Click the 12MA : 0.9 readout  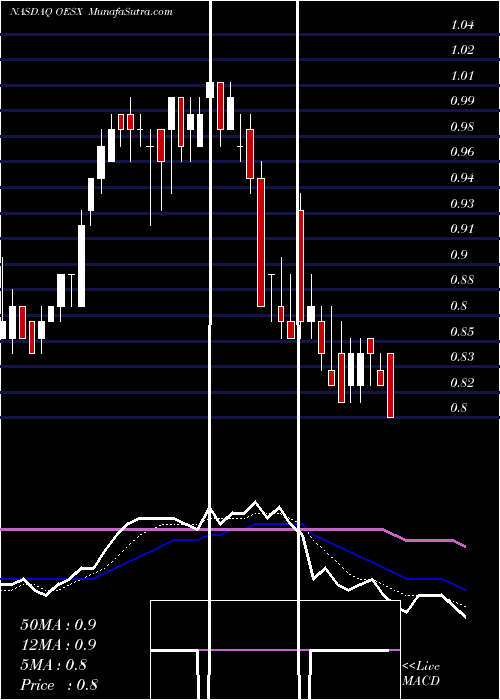58,645
